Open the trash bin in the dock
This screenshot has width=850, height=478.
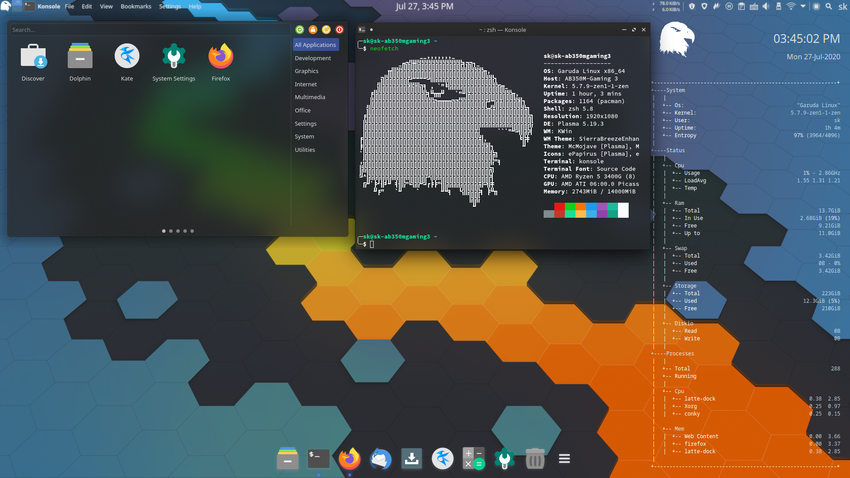535,458
